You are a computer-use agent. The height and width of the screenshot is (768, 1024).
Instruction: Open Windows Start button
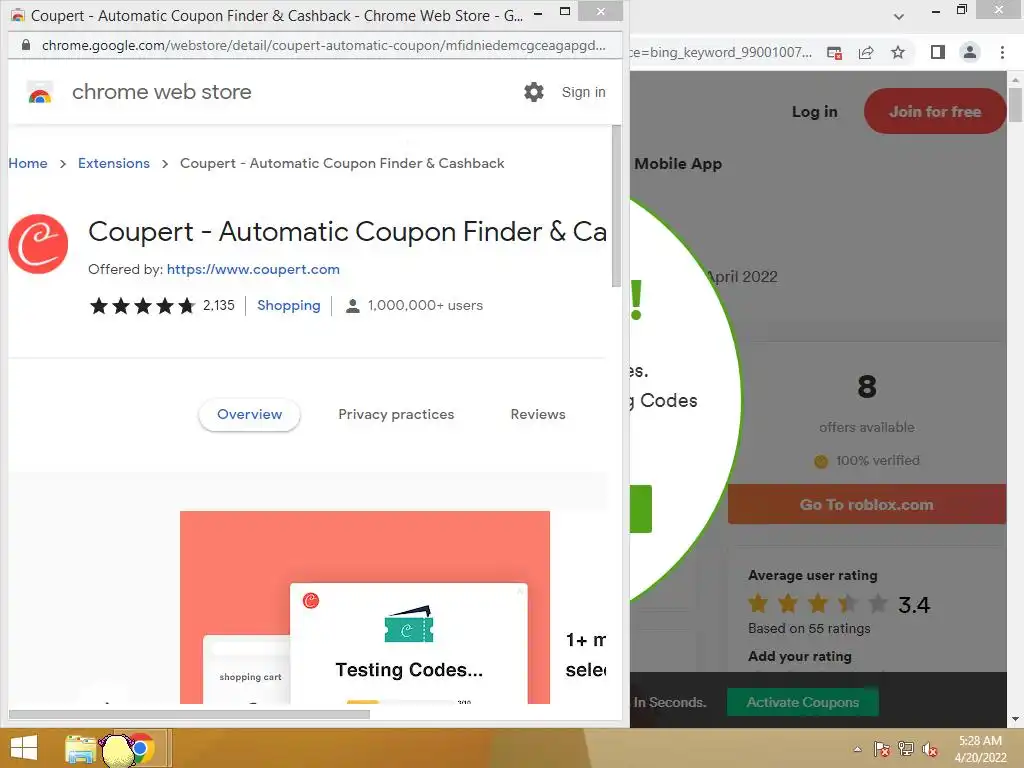(x=24, y=748)
